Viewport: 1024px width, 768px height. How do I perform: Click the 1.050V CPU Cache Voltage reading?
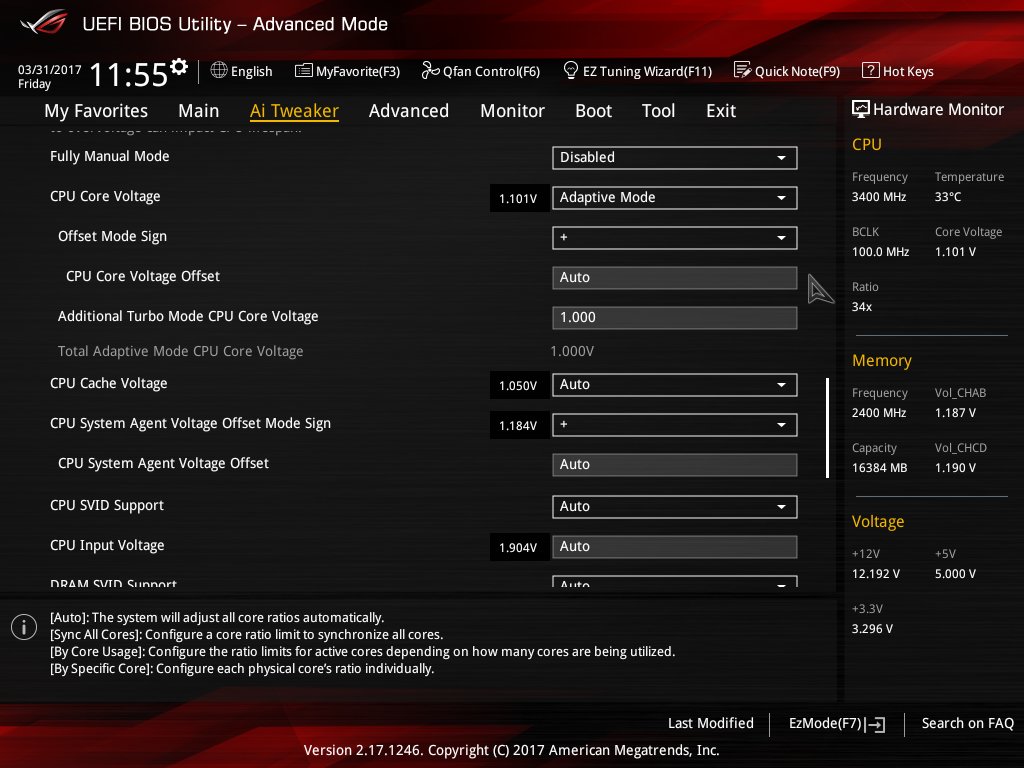click(518, 386)
